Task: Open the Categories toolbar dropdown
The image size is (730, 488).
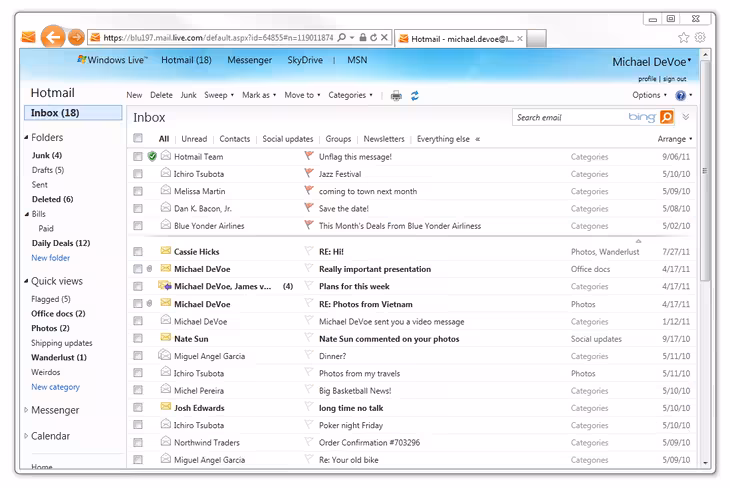Action: (350, 95)
